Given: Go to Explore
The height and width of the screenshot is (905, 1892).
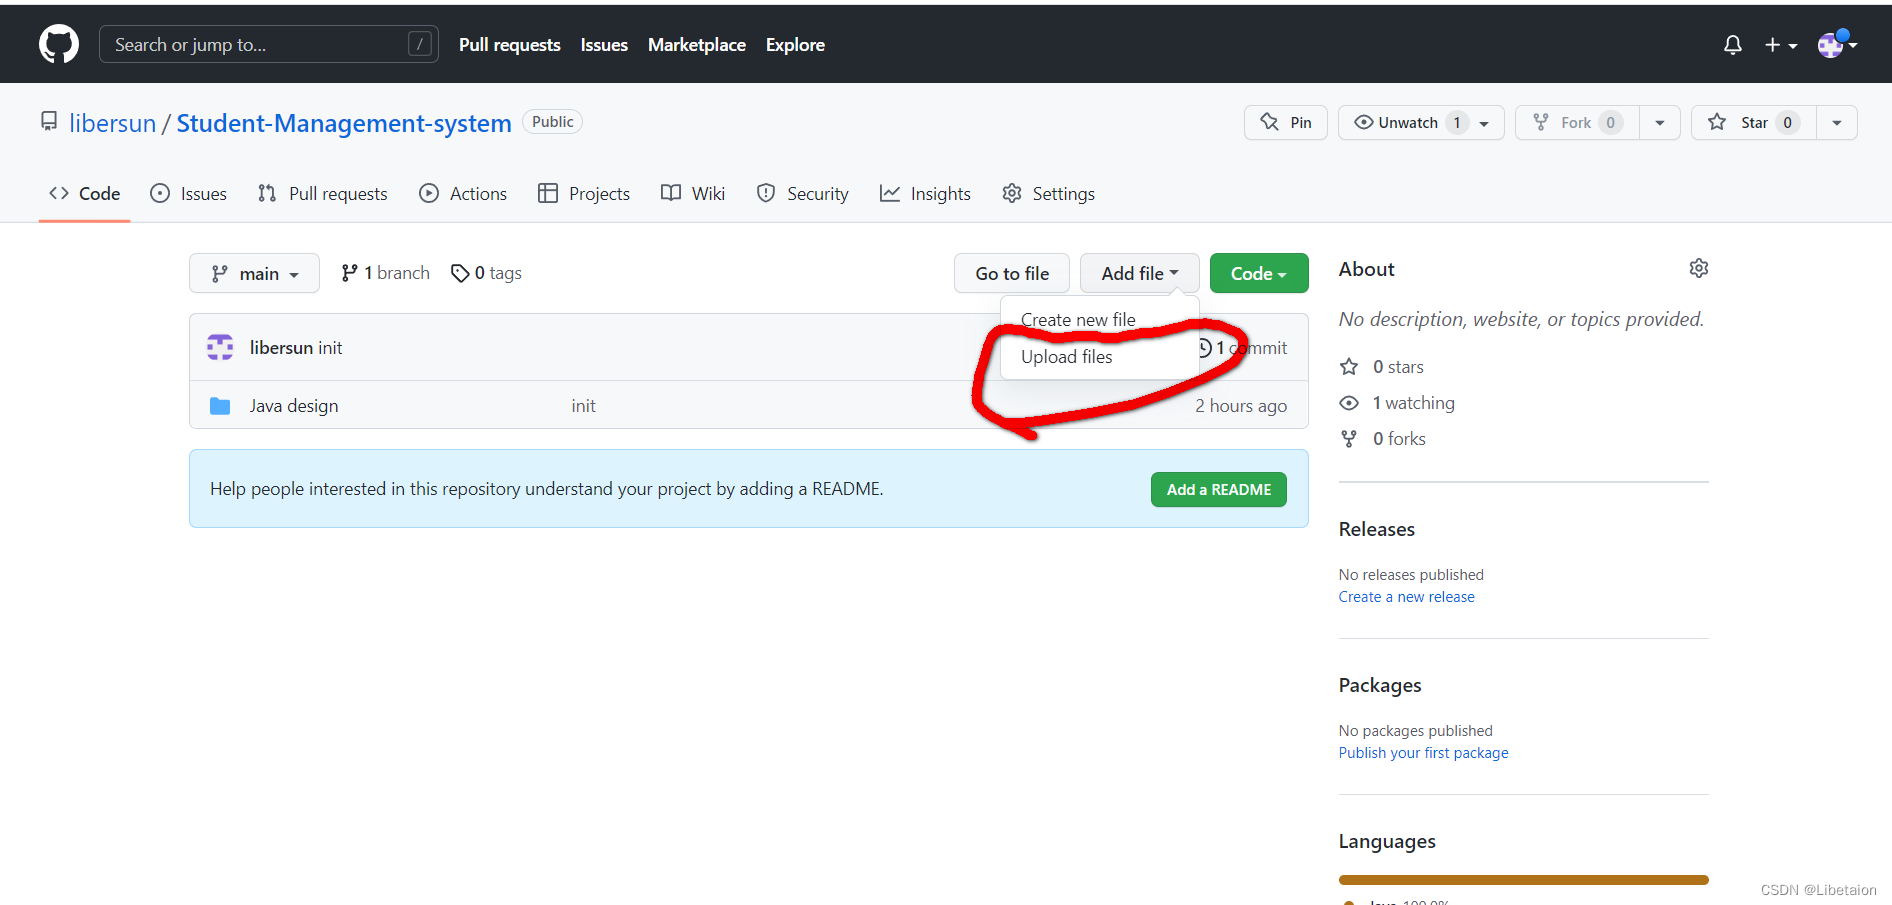Looking at the screenshot, I should 795,45.
